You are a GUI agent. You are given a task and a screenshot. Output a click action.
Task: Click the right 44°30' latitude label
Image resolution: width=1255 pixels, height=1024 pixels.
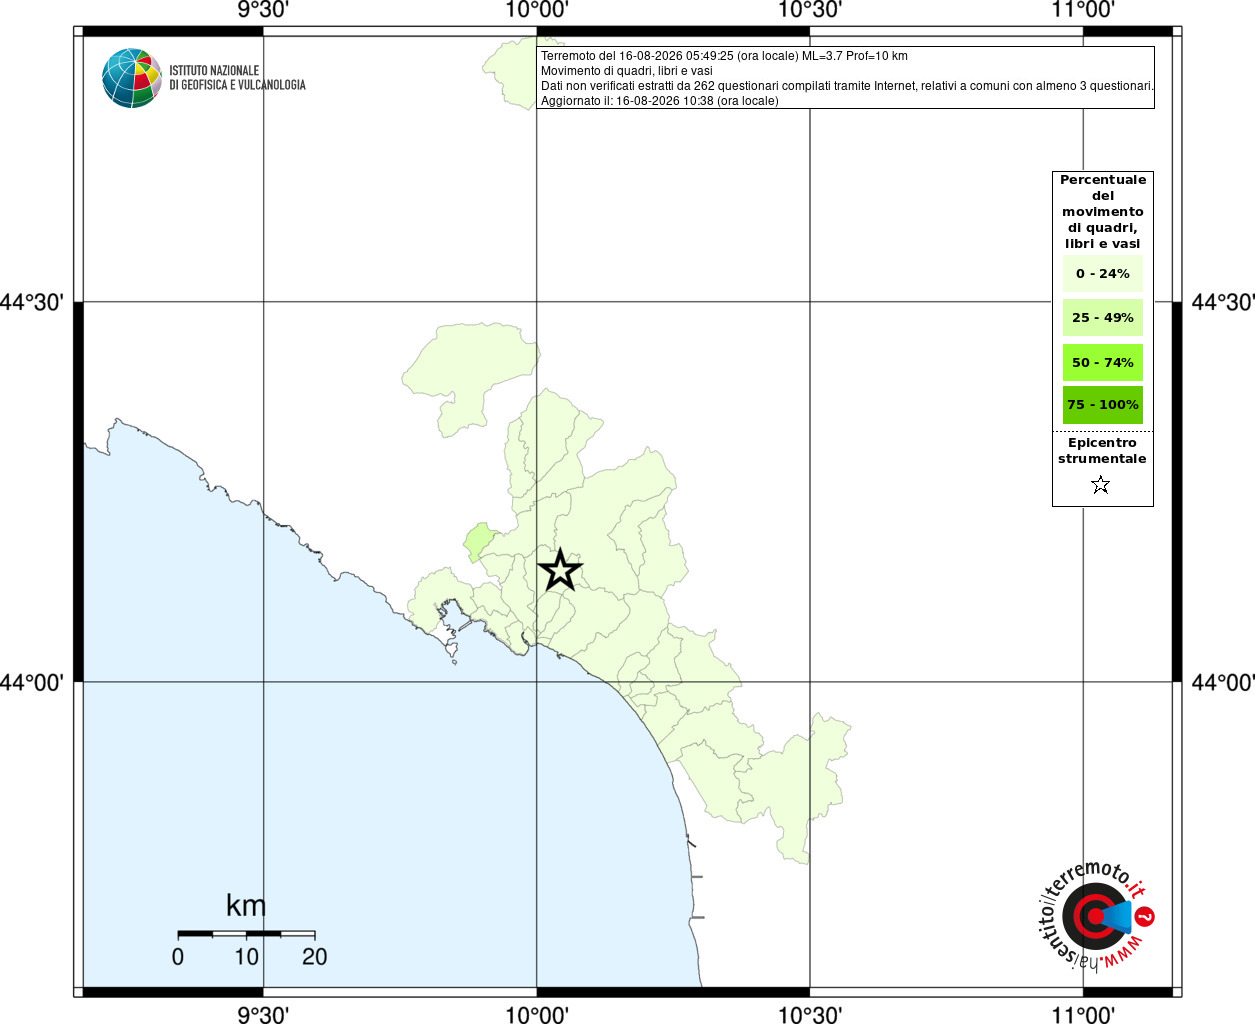[x=1222, y=302]
